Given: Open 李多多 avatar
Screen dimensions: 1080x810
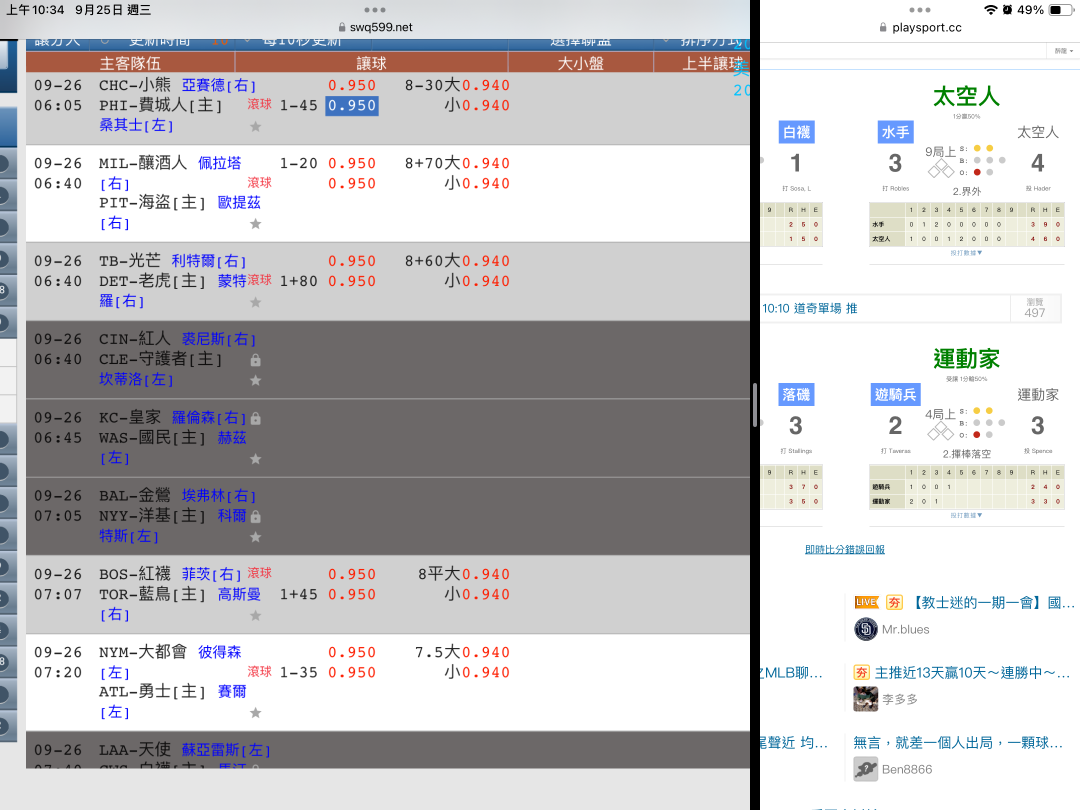Looking at the screenshot, I should point(866,698).
